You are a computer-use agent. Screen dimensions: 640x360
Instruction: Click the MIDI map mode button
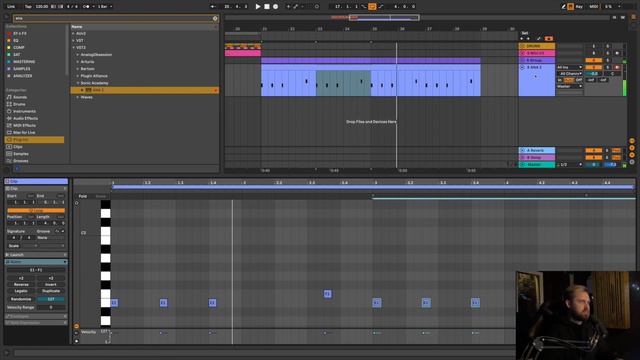(594, 7)
